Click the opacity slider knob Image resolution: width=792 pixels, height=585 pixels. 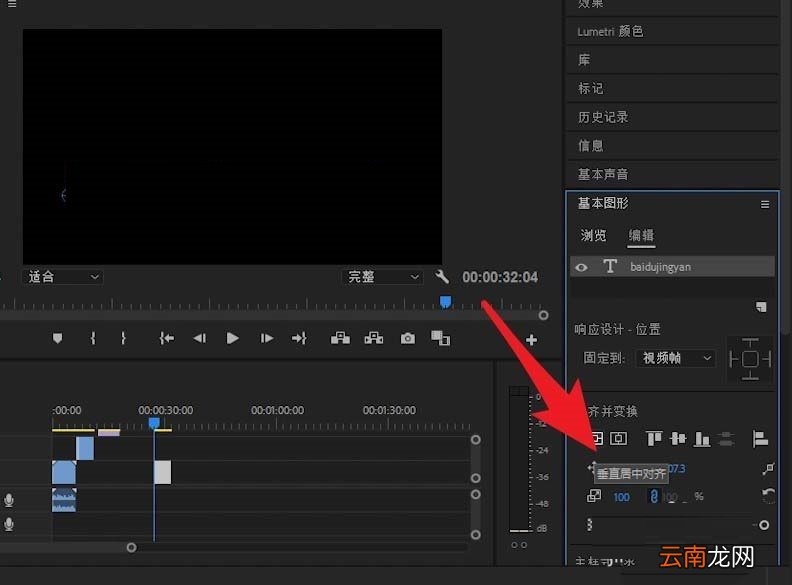click(764, 525)
